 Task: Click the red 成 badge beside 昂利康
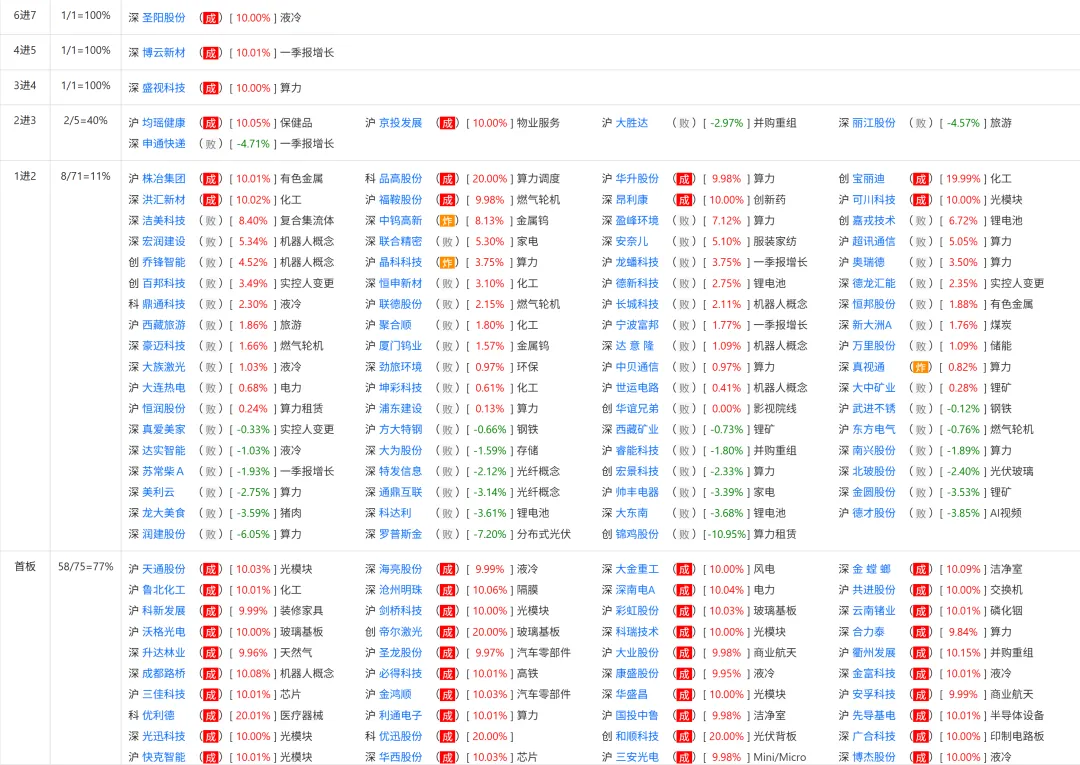(x=684, y=200)
